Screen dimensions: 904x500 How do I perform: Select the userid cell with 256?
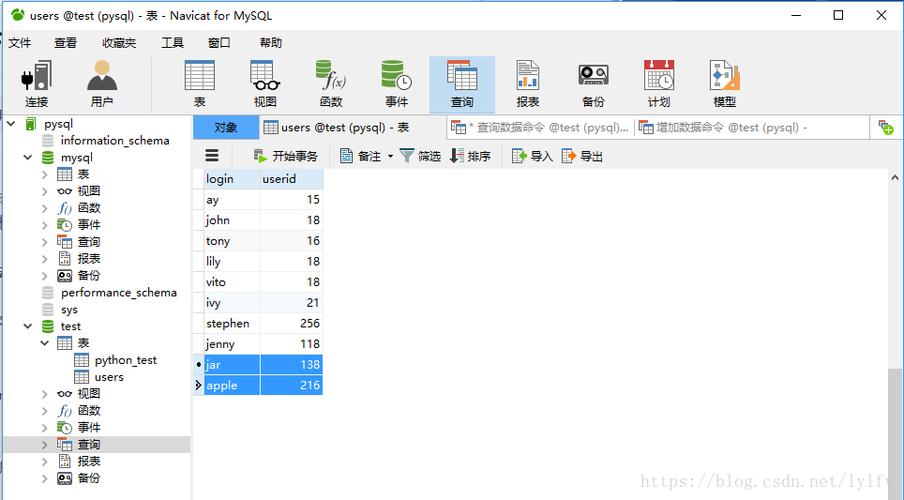(292, 324)
